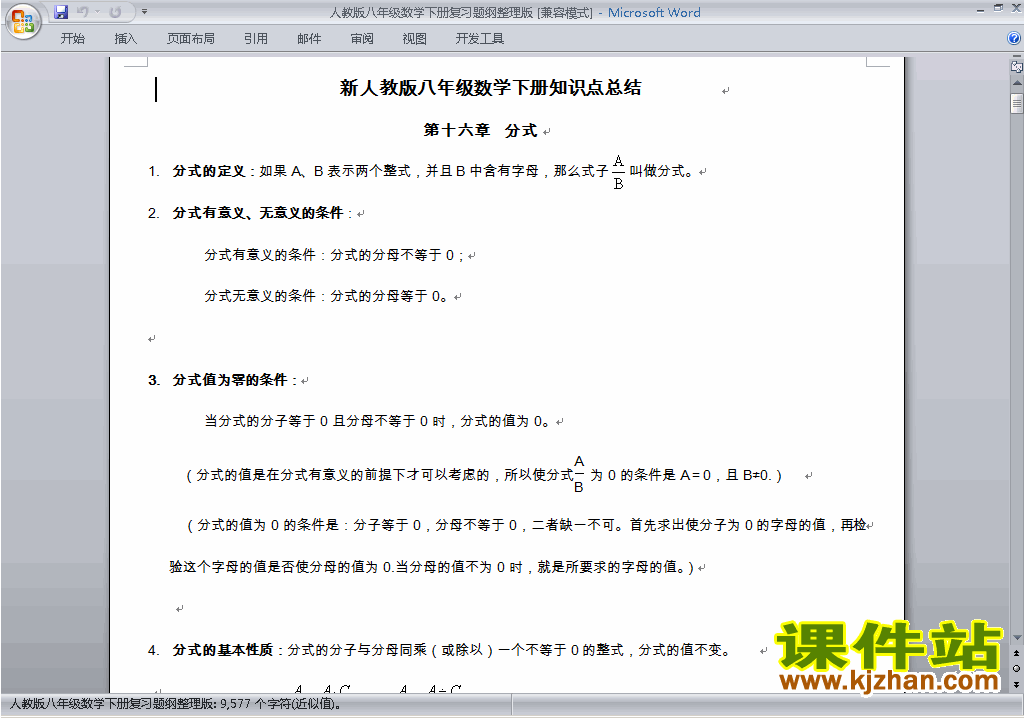
Task: Click the split bar handle above ruler toggle
Action: tap(1017, 57)
